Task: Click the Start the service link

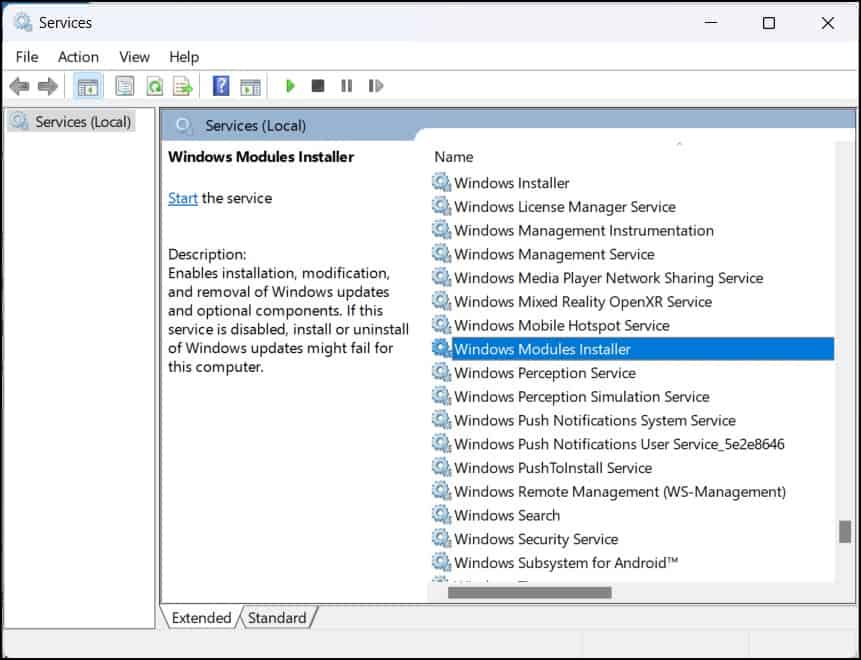Action: pos(183,198)
